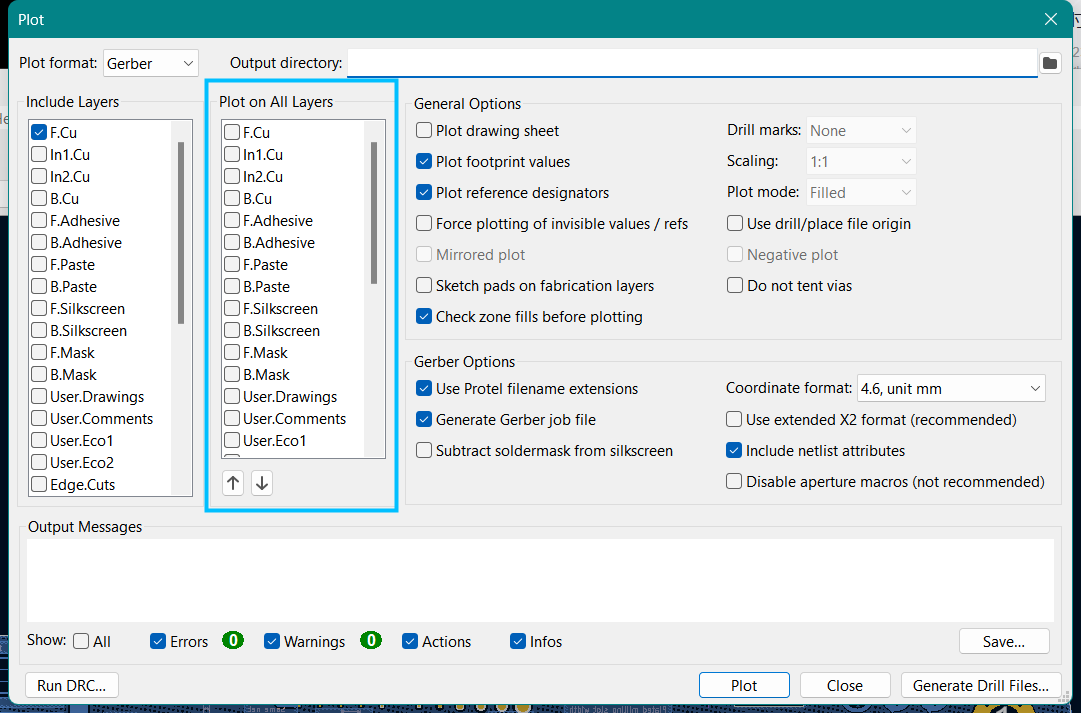Image resolution: width=1081 pixels, height=713 pixels.
Task: Click the Run DRC button
Action: [72, 685]
